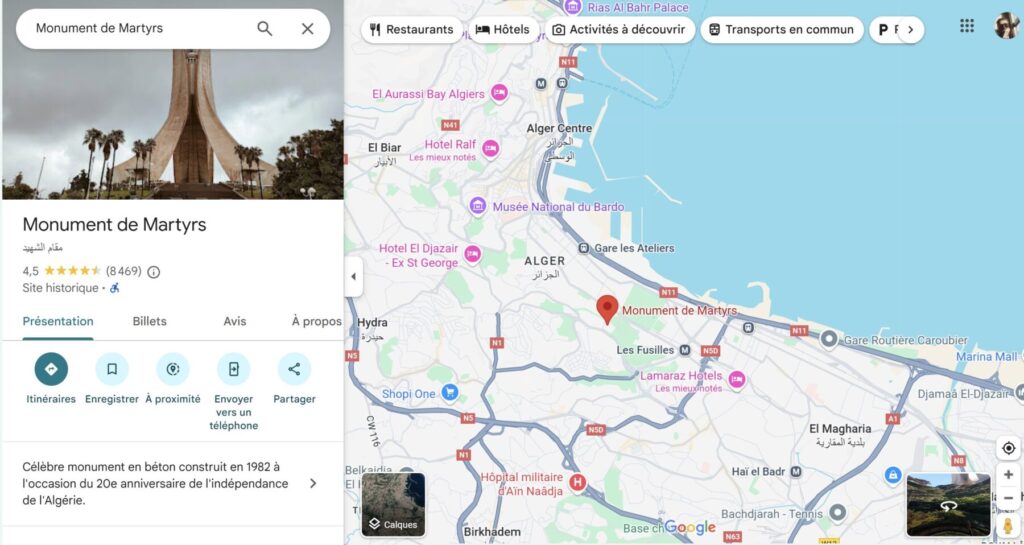
Task: Click the monument photo in the panel
Action: click(173, 124)
